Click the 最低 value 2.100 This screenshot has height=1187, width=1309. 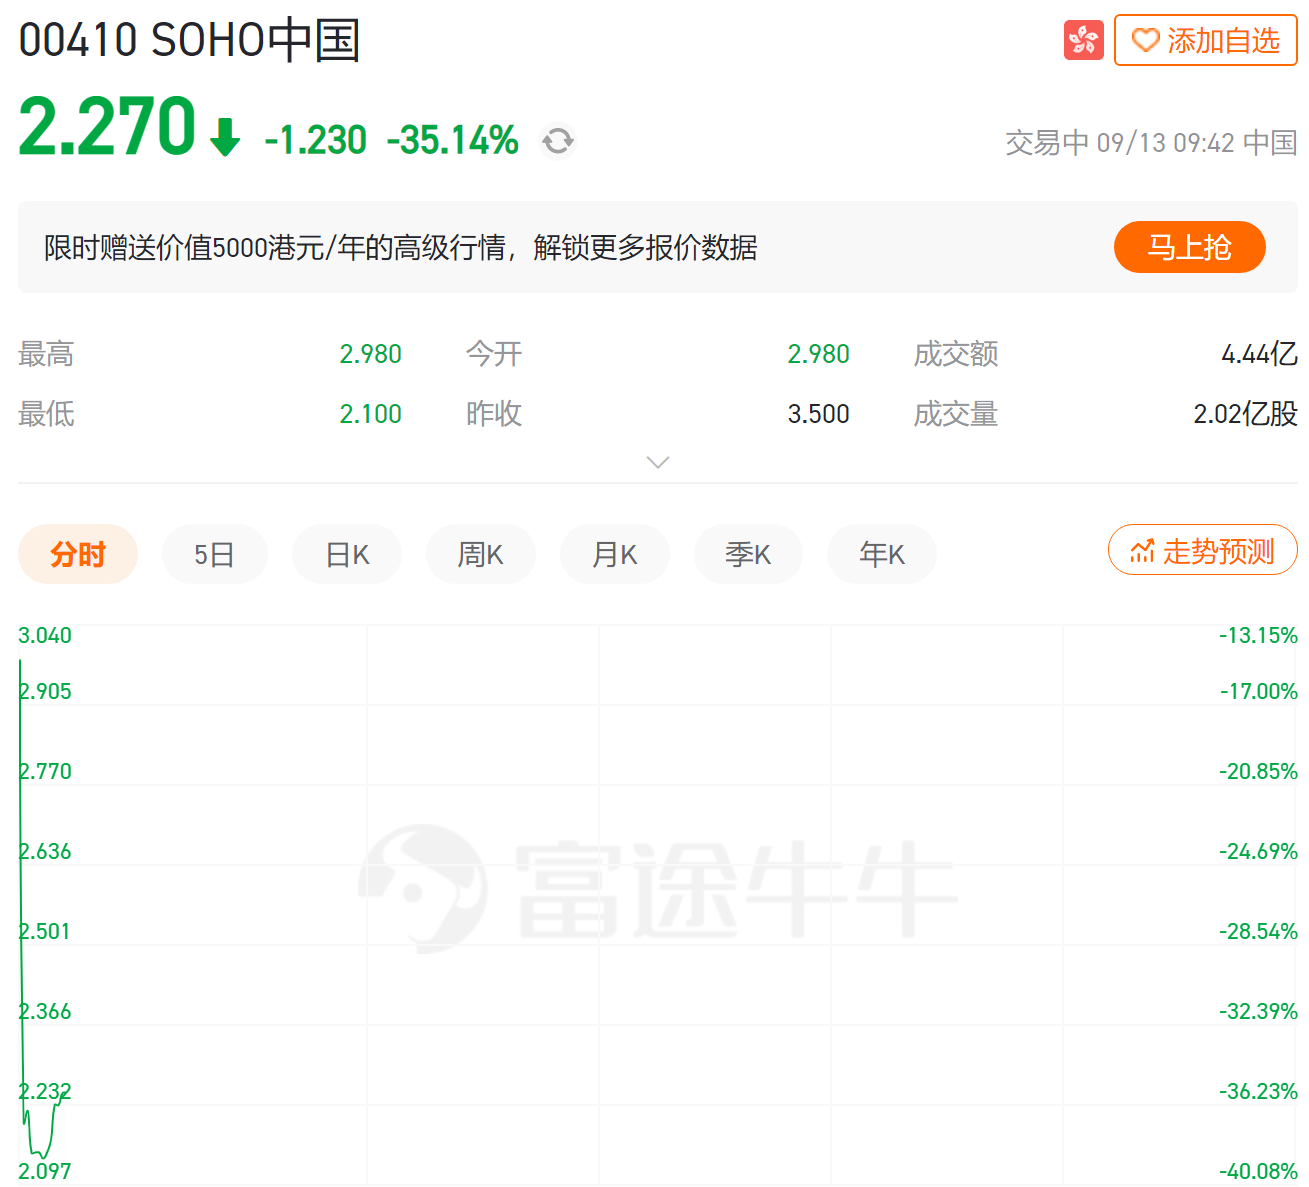pyautogui.click(x=371, y=414)
